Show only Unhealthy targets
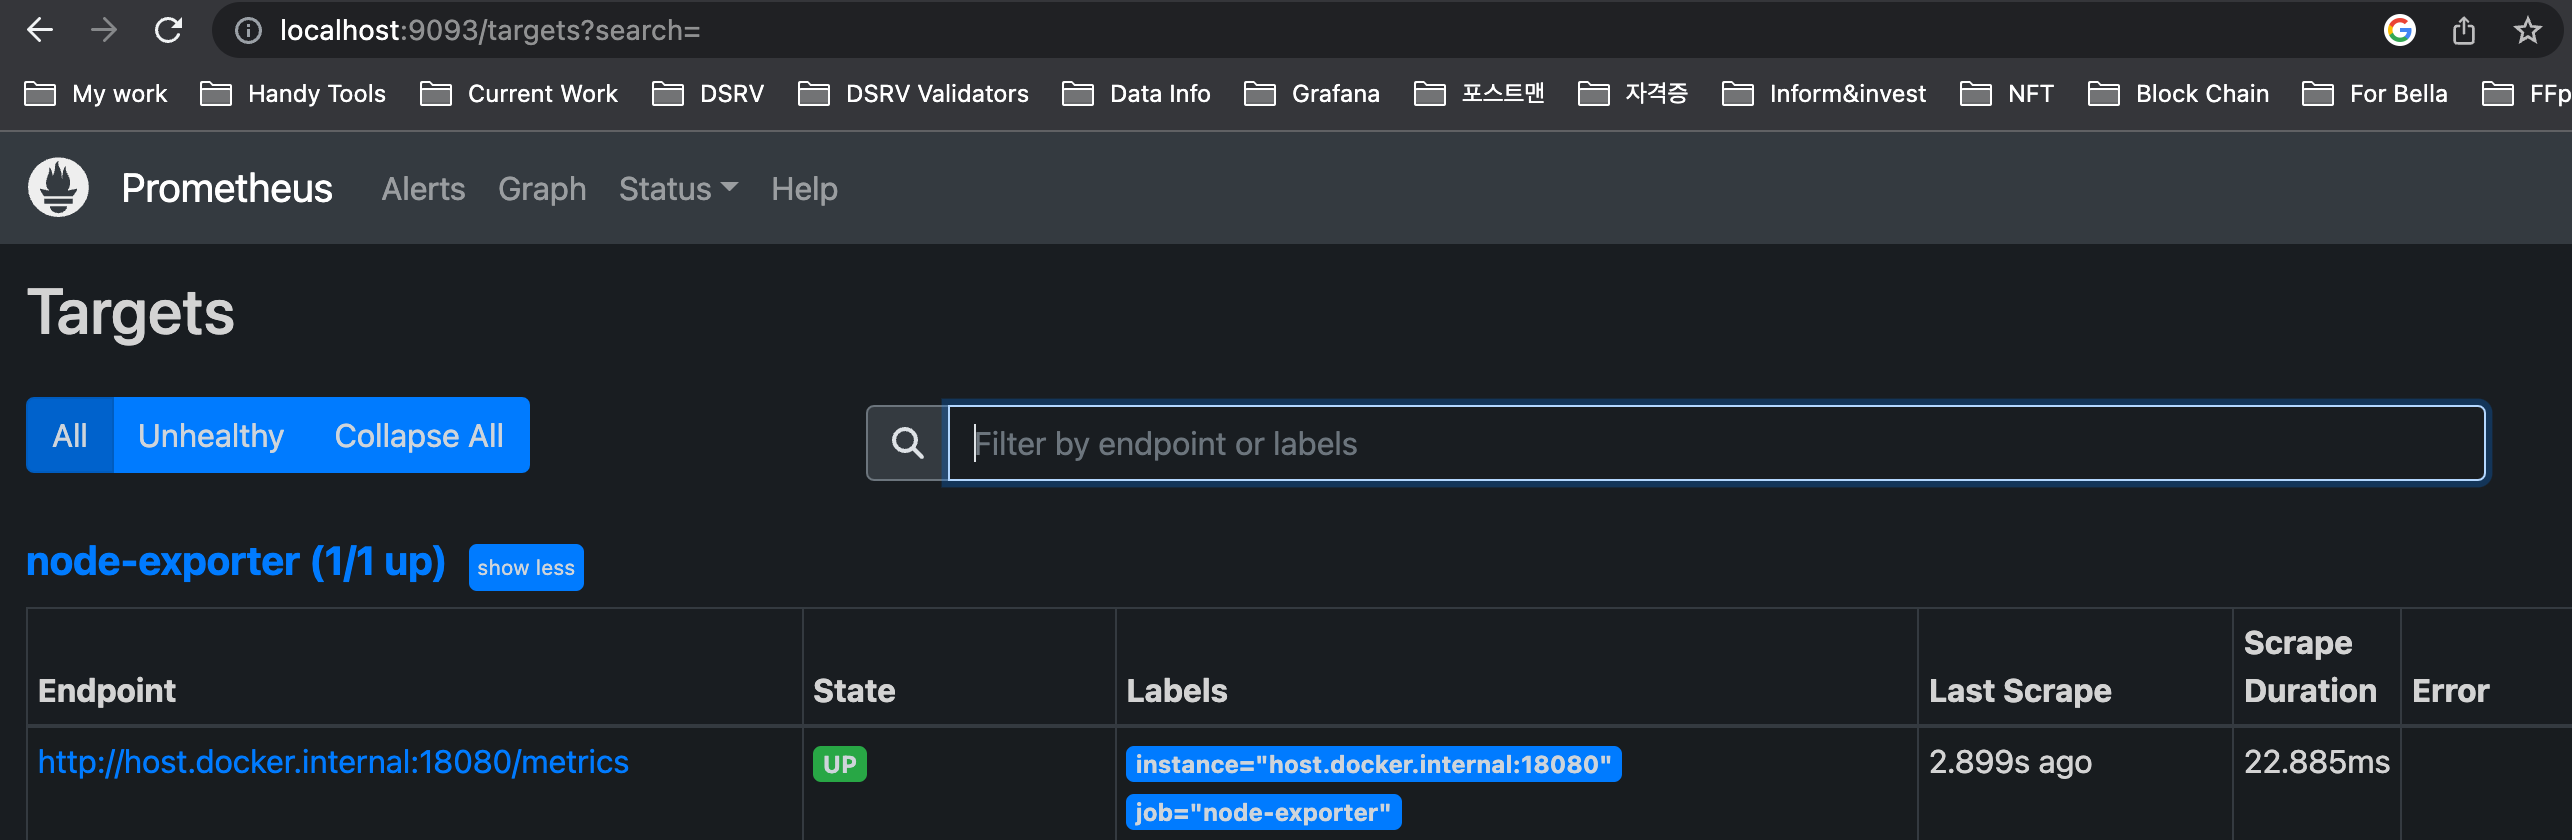 [x=211, y=435]
